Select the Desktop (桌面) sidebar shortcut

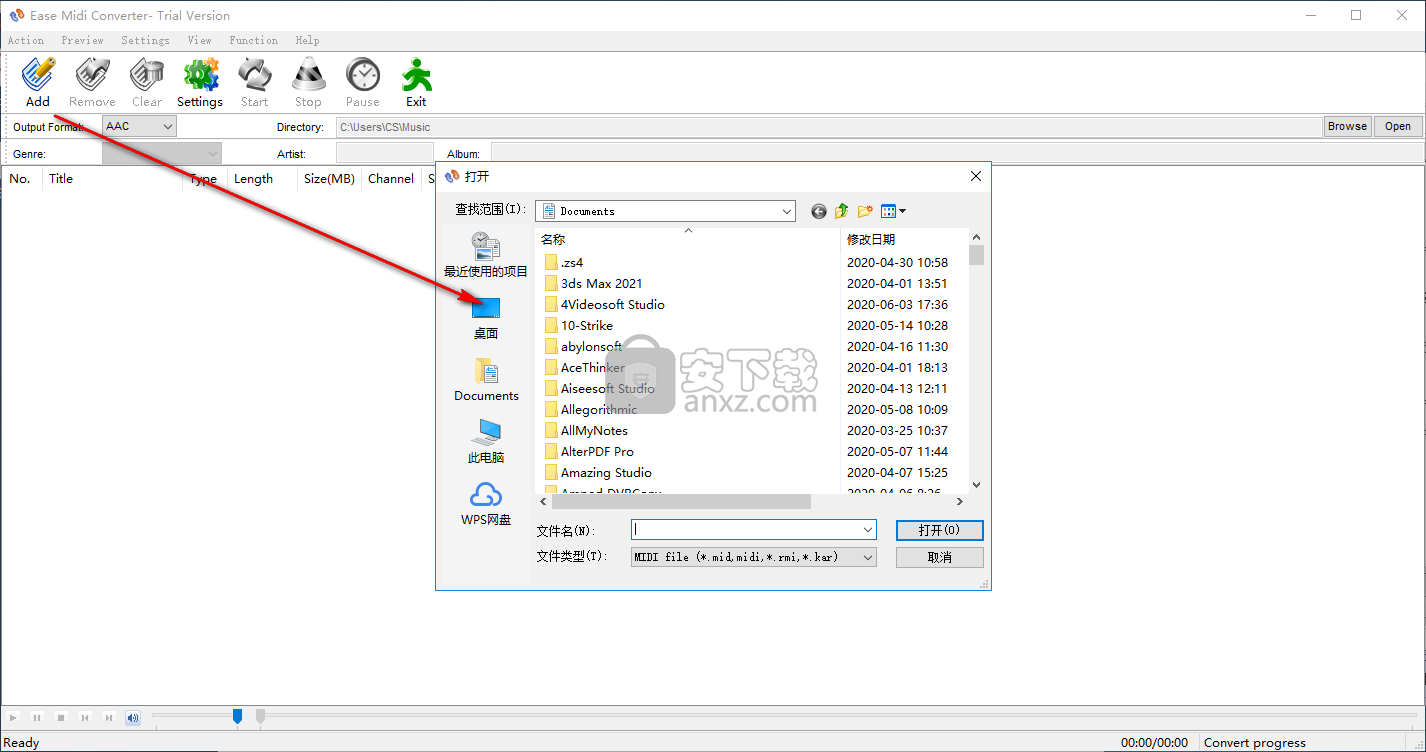[x=486, y=318]
